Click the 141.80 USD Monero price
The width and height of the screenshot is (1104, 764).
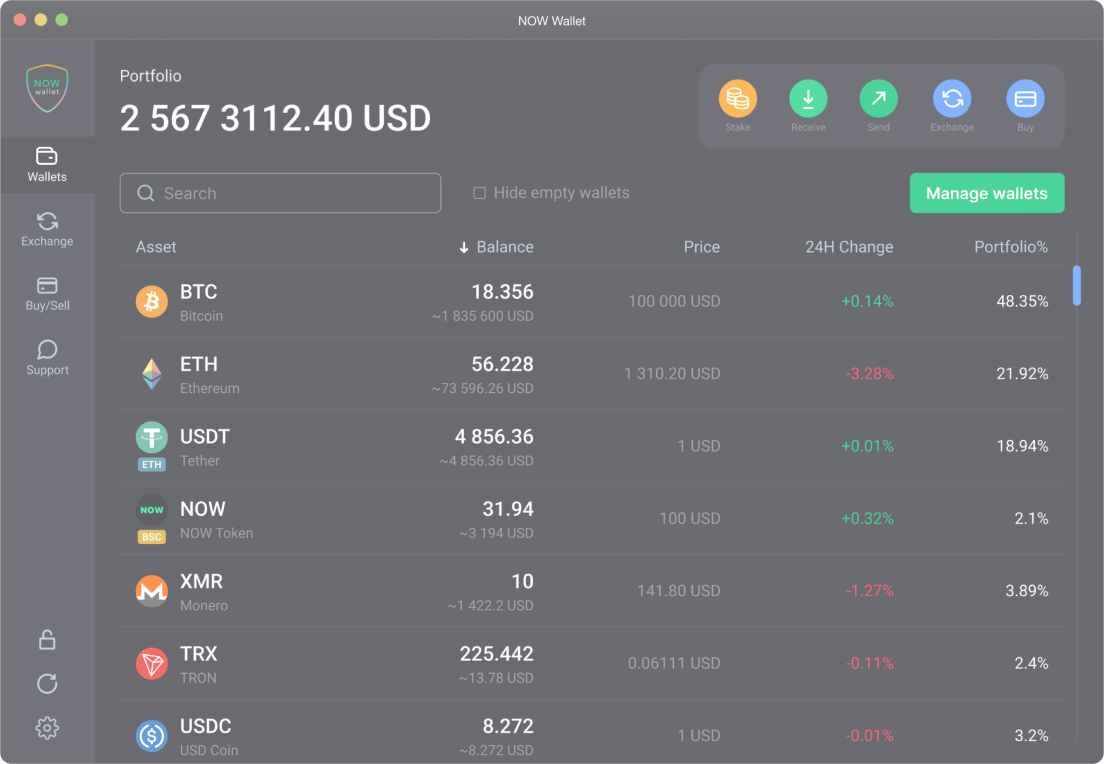coord(679,591)
